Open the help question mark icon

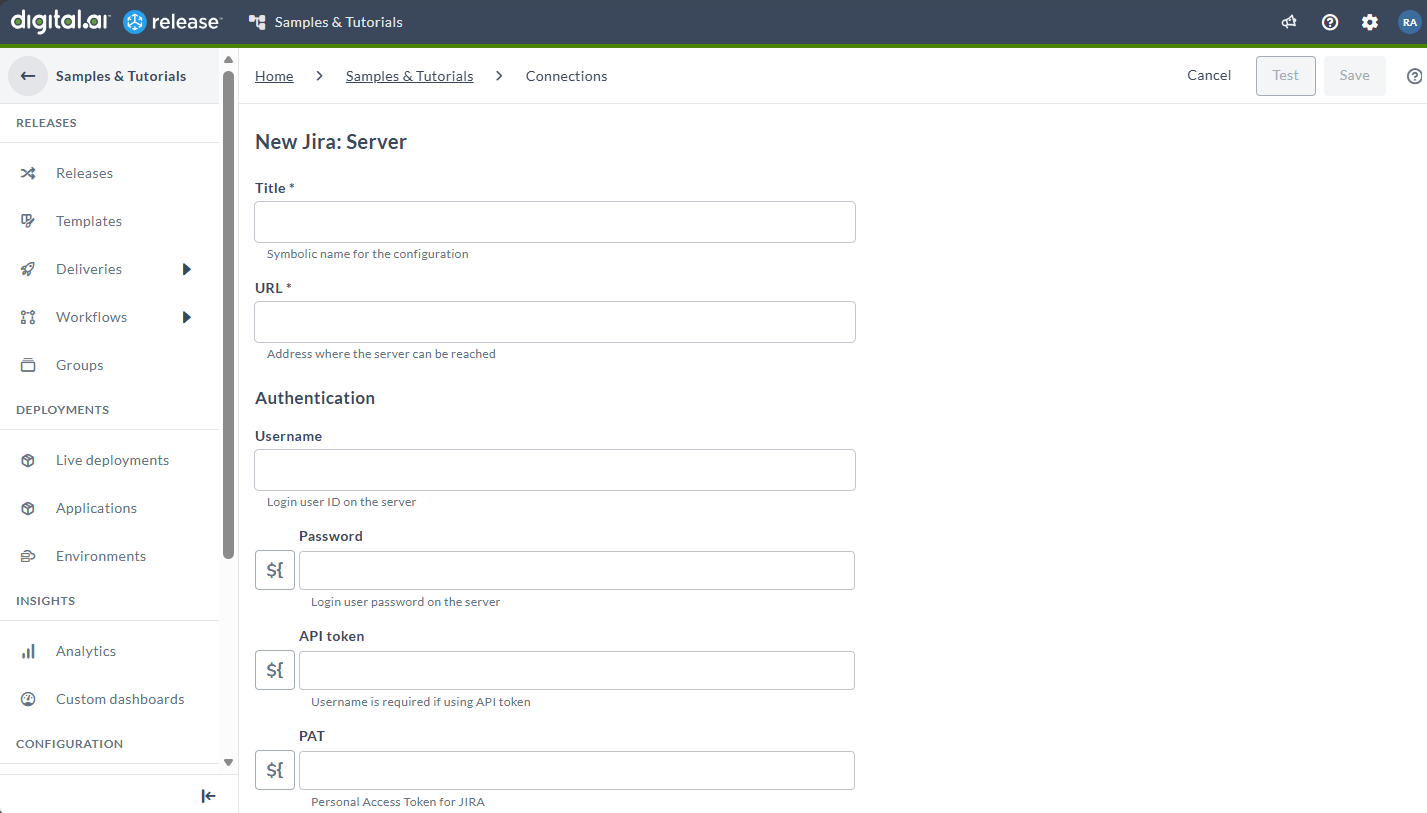point(1329,21)
